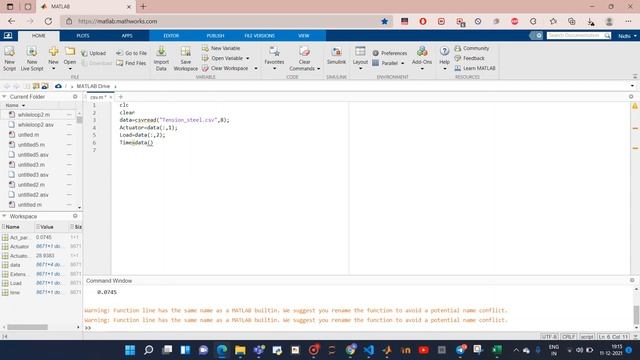Click the Help icon
640x360 pixels.
tap(444, 51)
